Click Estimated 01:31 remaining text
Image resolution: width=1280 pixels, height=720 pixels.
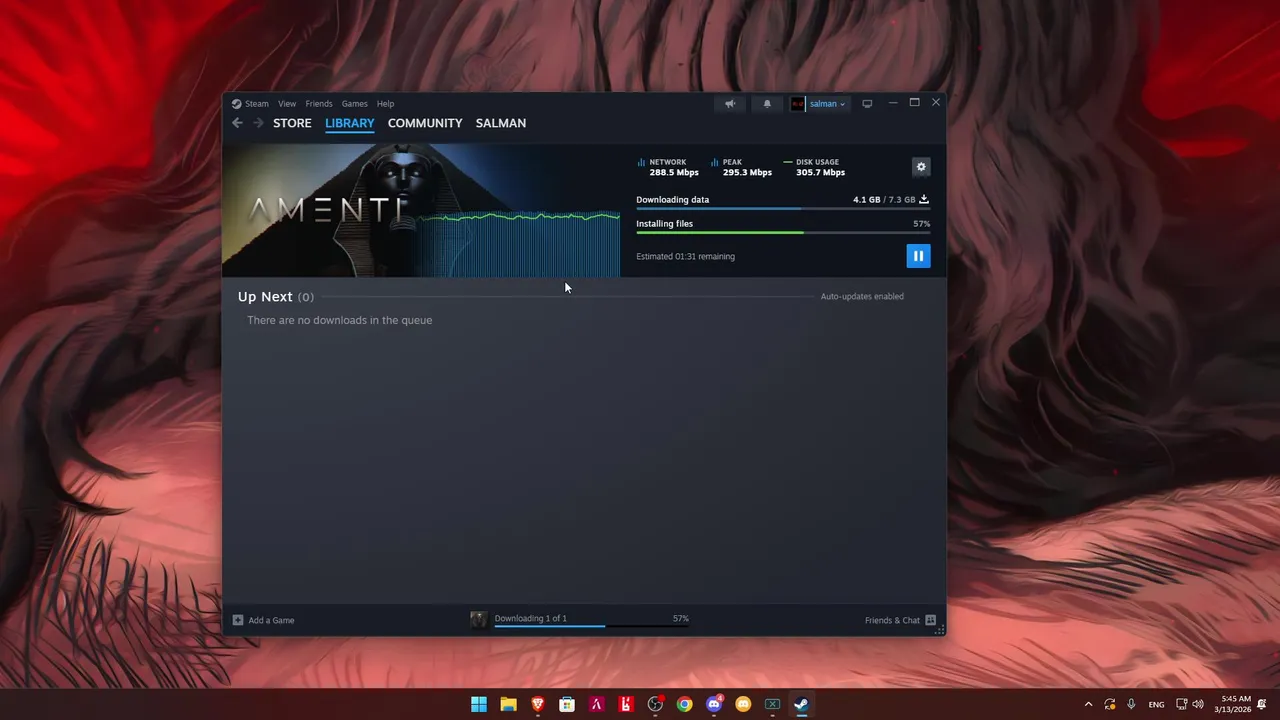point(685,256)
